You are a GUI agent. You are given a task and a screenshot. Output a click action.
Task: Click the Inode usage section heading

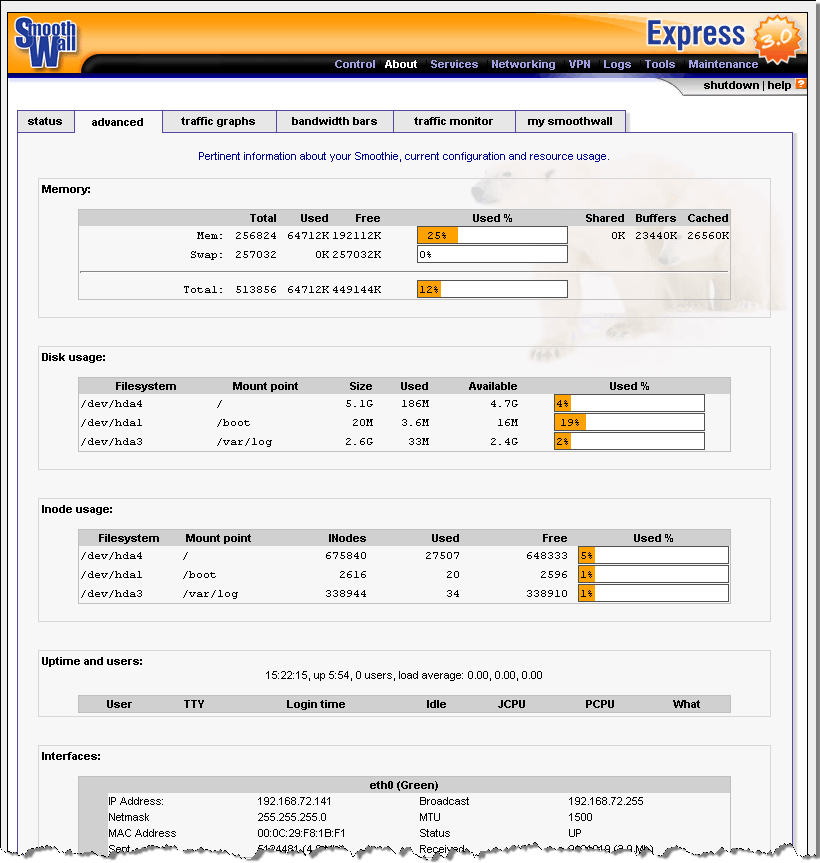pos(76,509)
